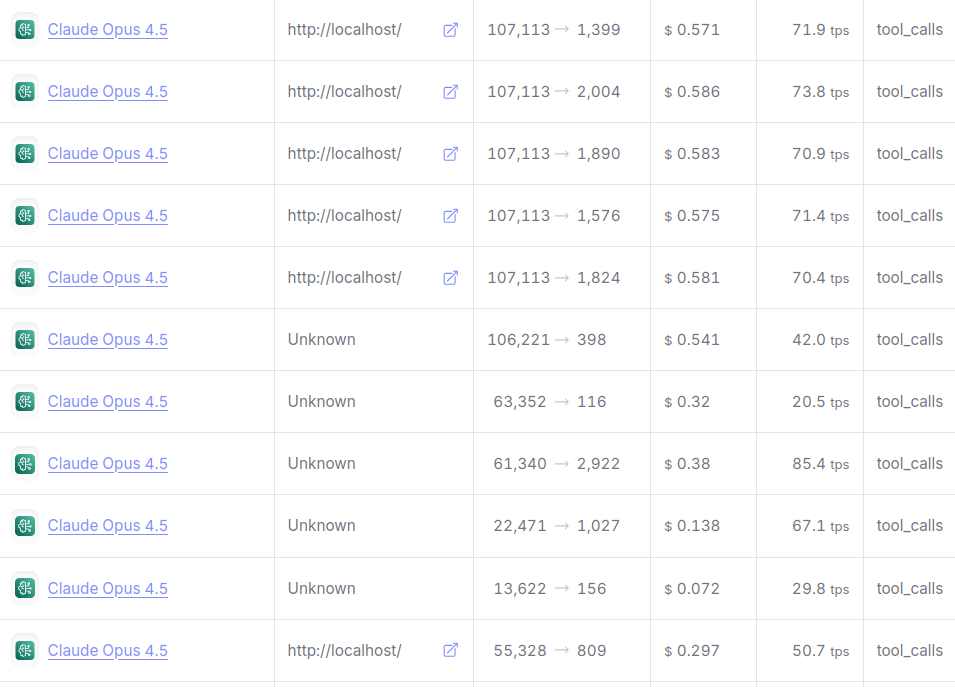Click the speed value 20.5 tps
The height and width of the screenshot is (687, 955).
click(820, 402)
